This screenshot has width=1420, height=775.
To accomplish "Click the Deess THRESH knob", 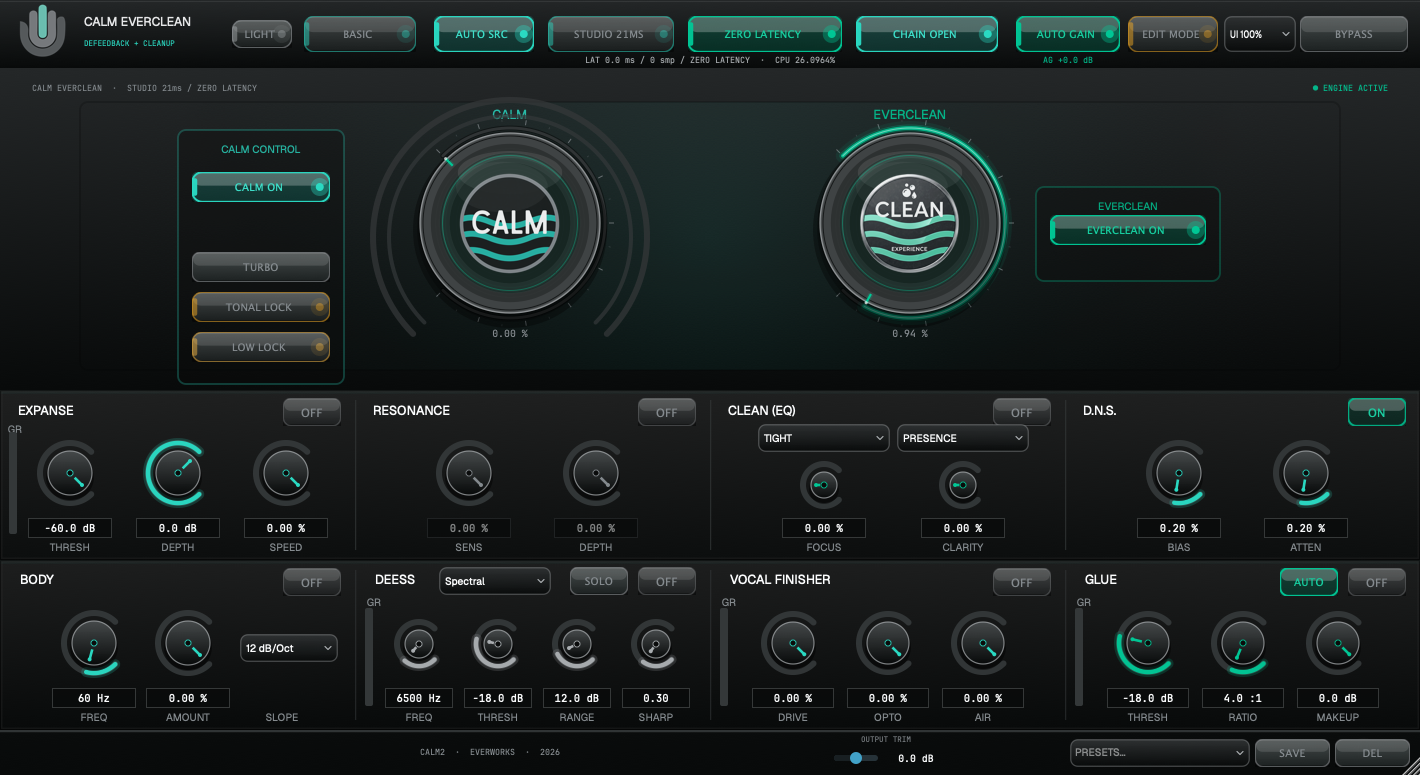I will 496,645.
